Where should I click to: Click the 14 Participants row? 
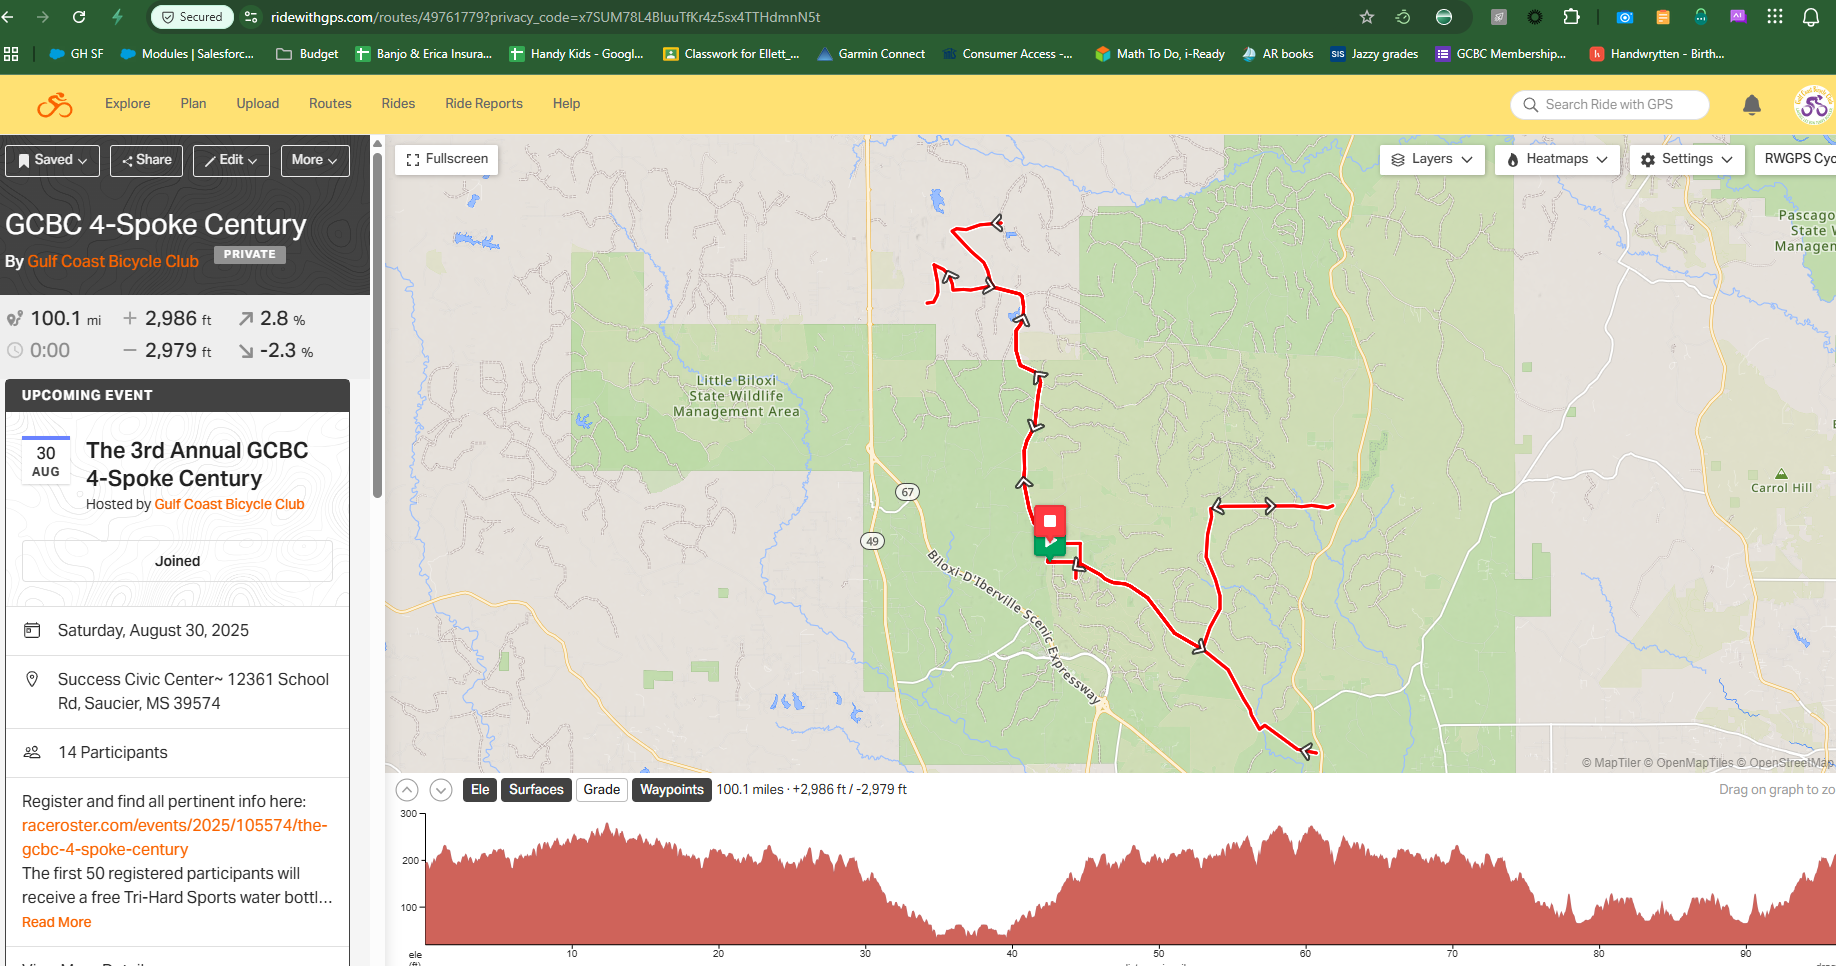pyautogui.click(x=177, y=753)
